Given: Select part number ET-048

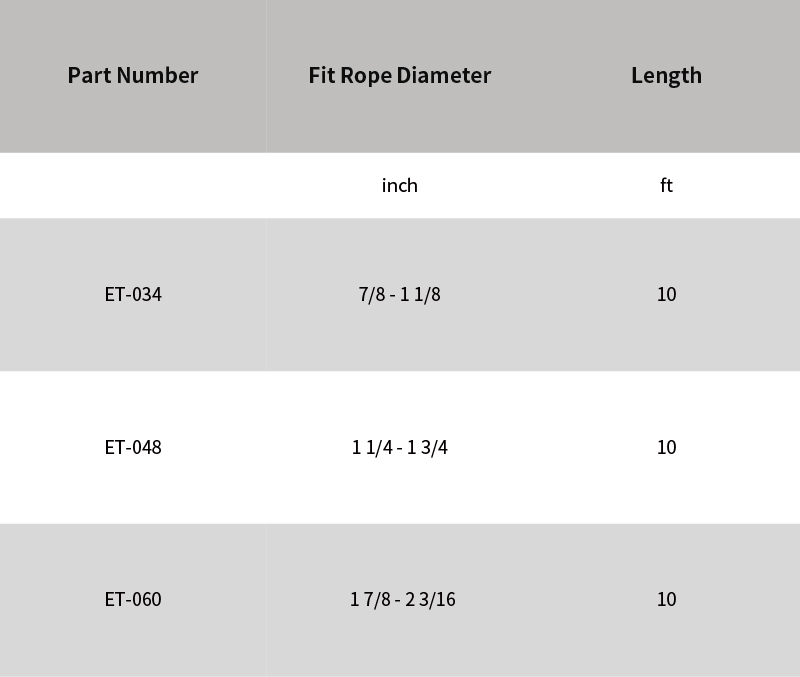Looking at the screenshot, I should (133, 447).
